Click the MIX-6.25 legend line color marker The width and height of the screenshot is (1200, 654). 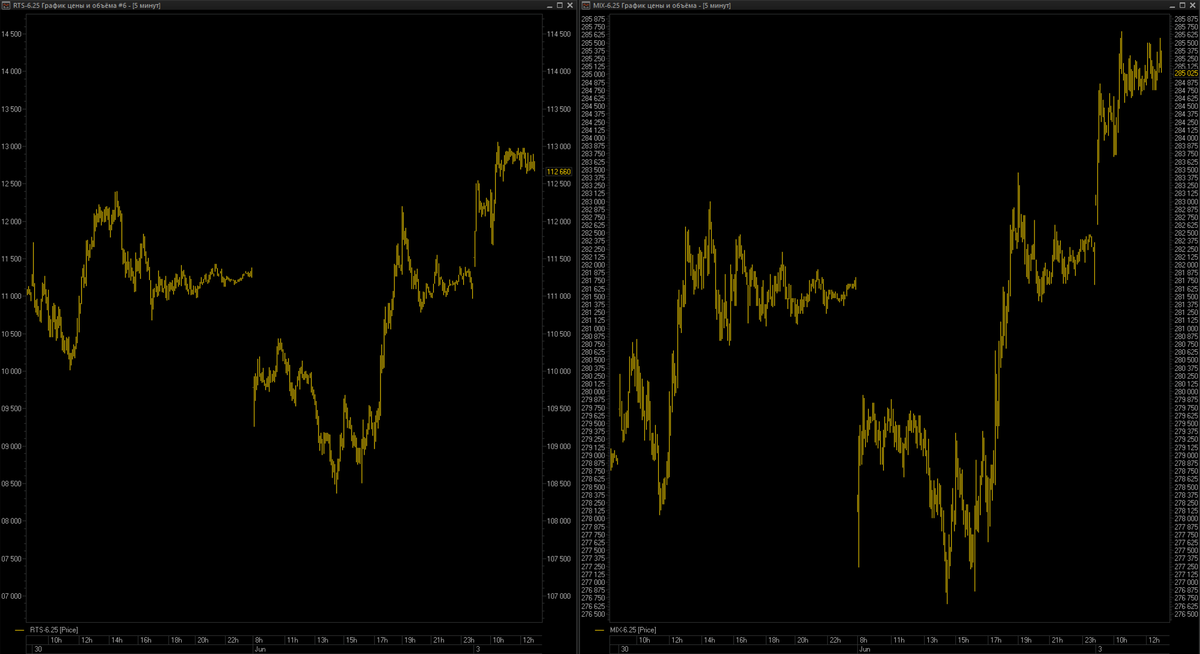click(600, 630)
